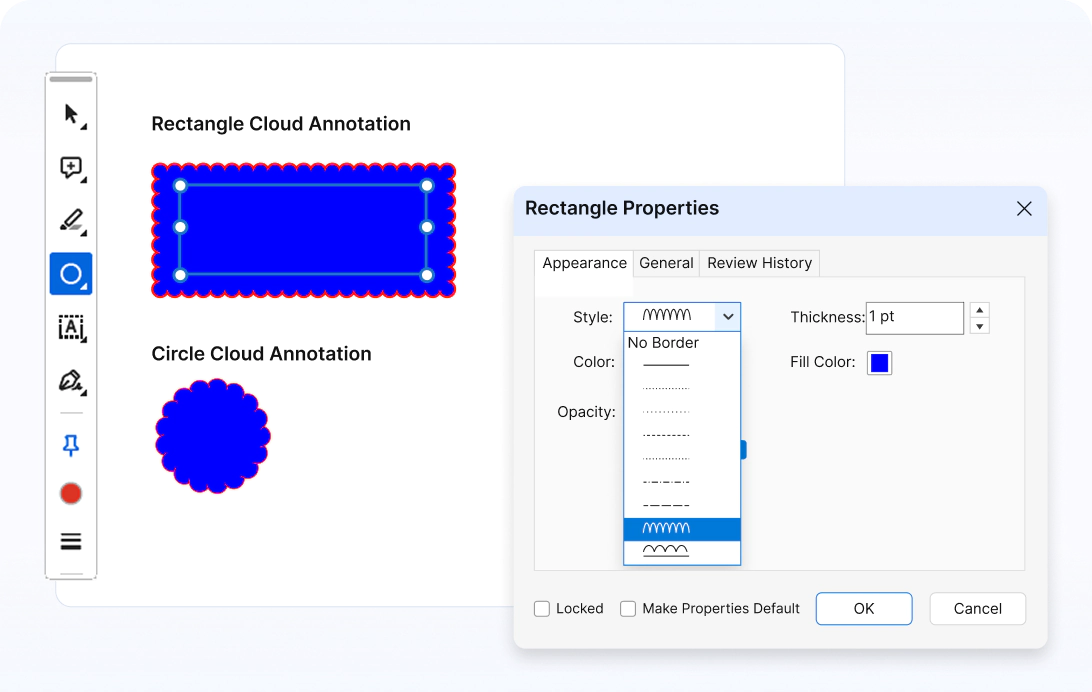The image size is (1092, 692).
Task: Click the top-left handle of rectangle annotation
Action: [180, 186]
